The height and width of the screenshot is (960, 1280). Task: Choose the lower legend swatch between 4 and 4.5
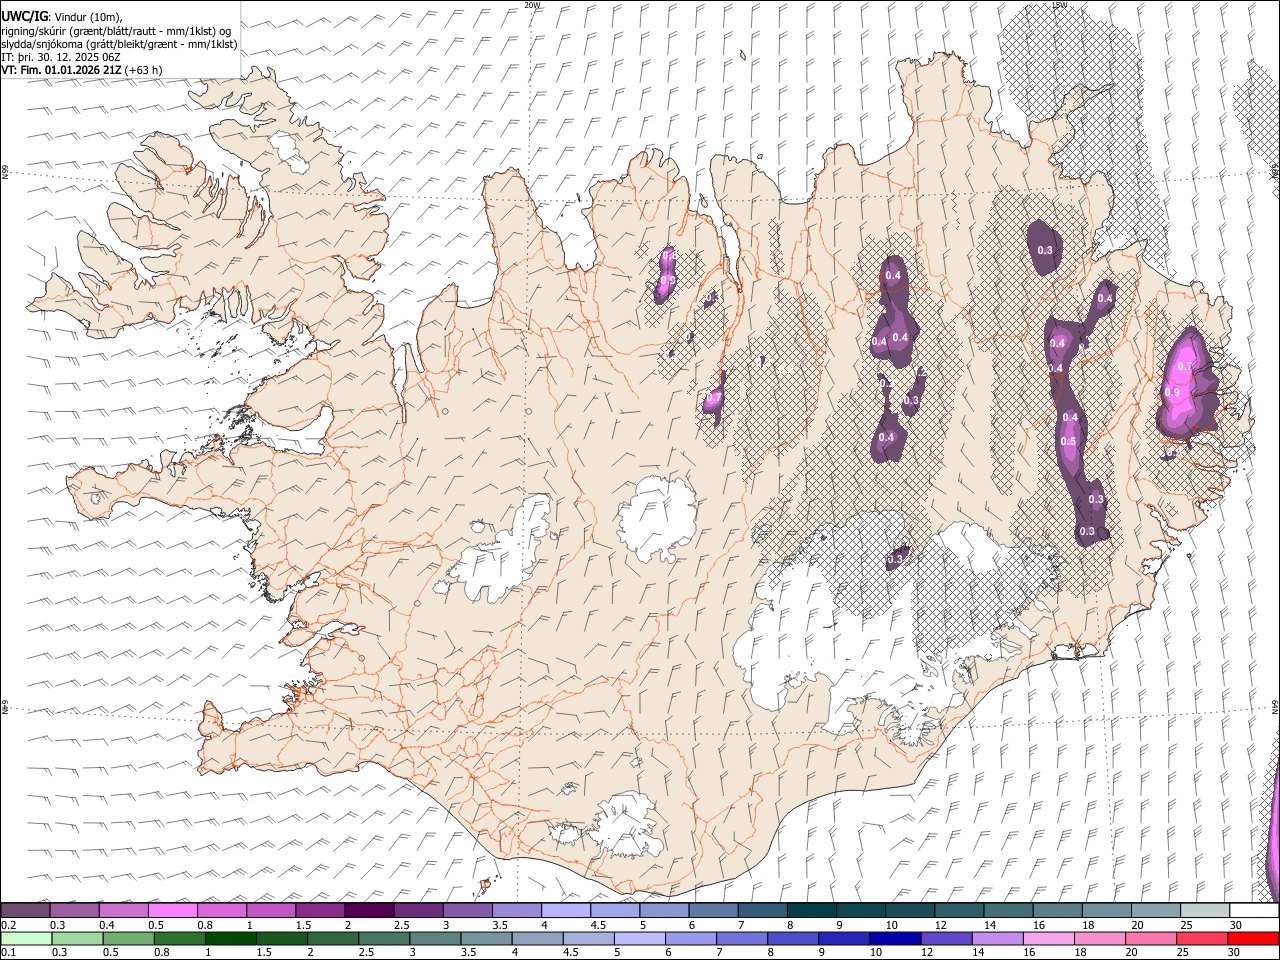click(537, 939)
